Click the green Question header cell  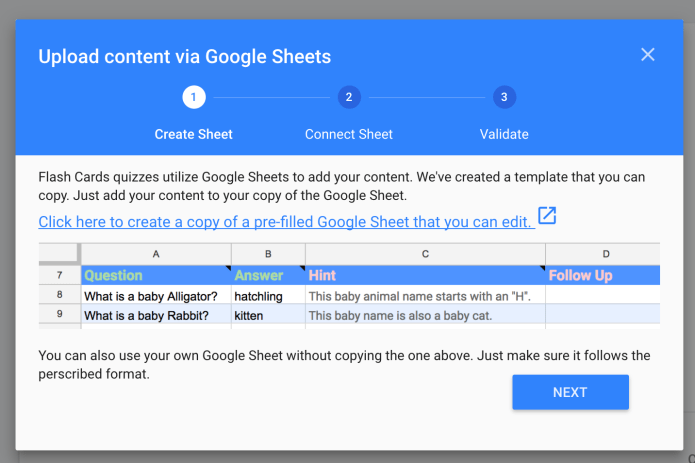[x=155, y=275]
